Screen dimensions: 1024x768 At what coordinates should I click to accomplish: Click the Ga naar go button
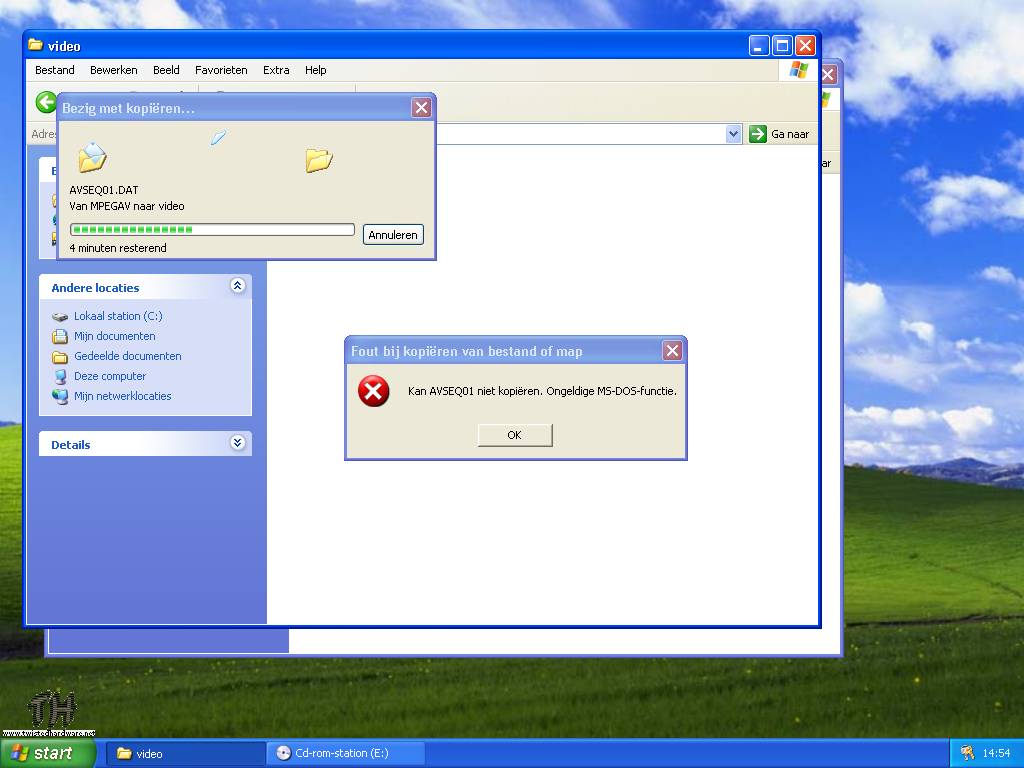(x=779, y=134)
